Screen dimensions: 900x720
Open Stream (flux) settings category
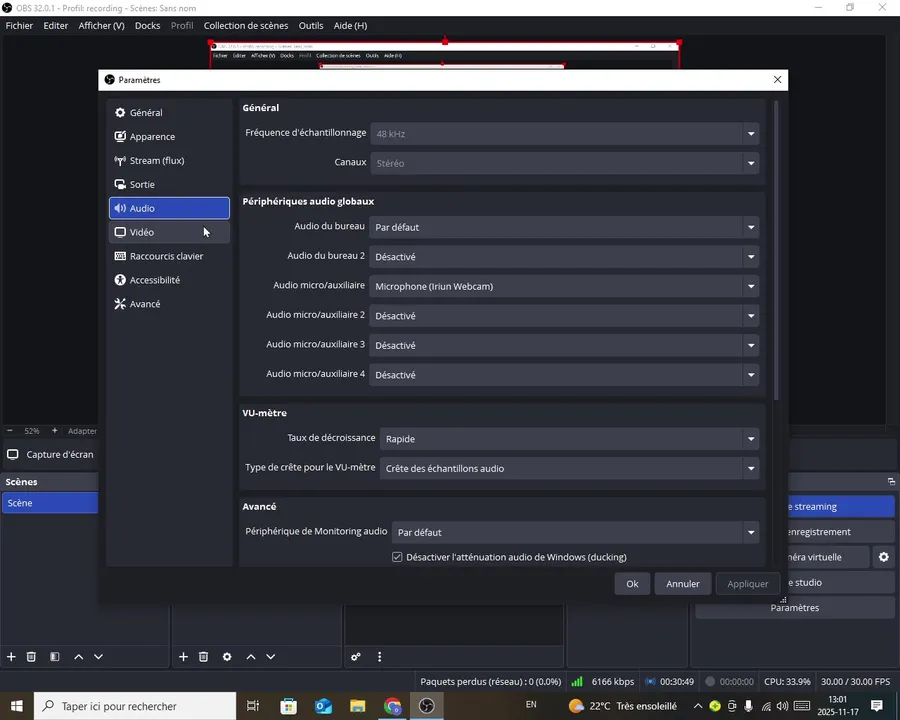click(169, 161)
